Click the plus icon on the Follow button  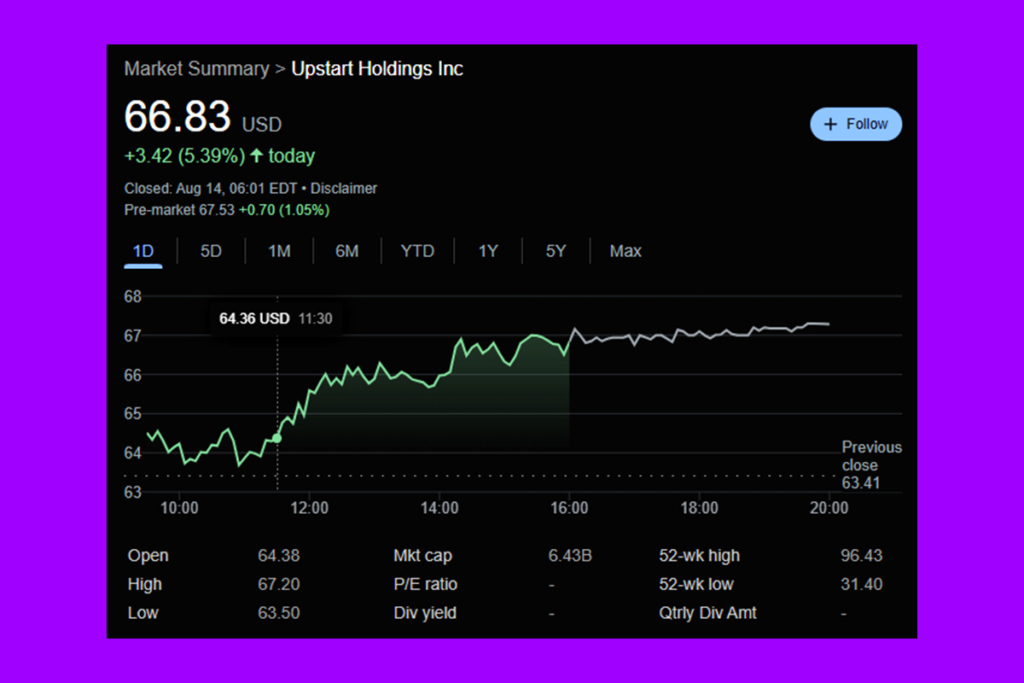832,123
